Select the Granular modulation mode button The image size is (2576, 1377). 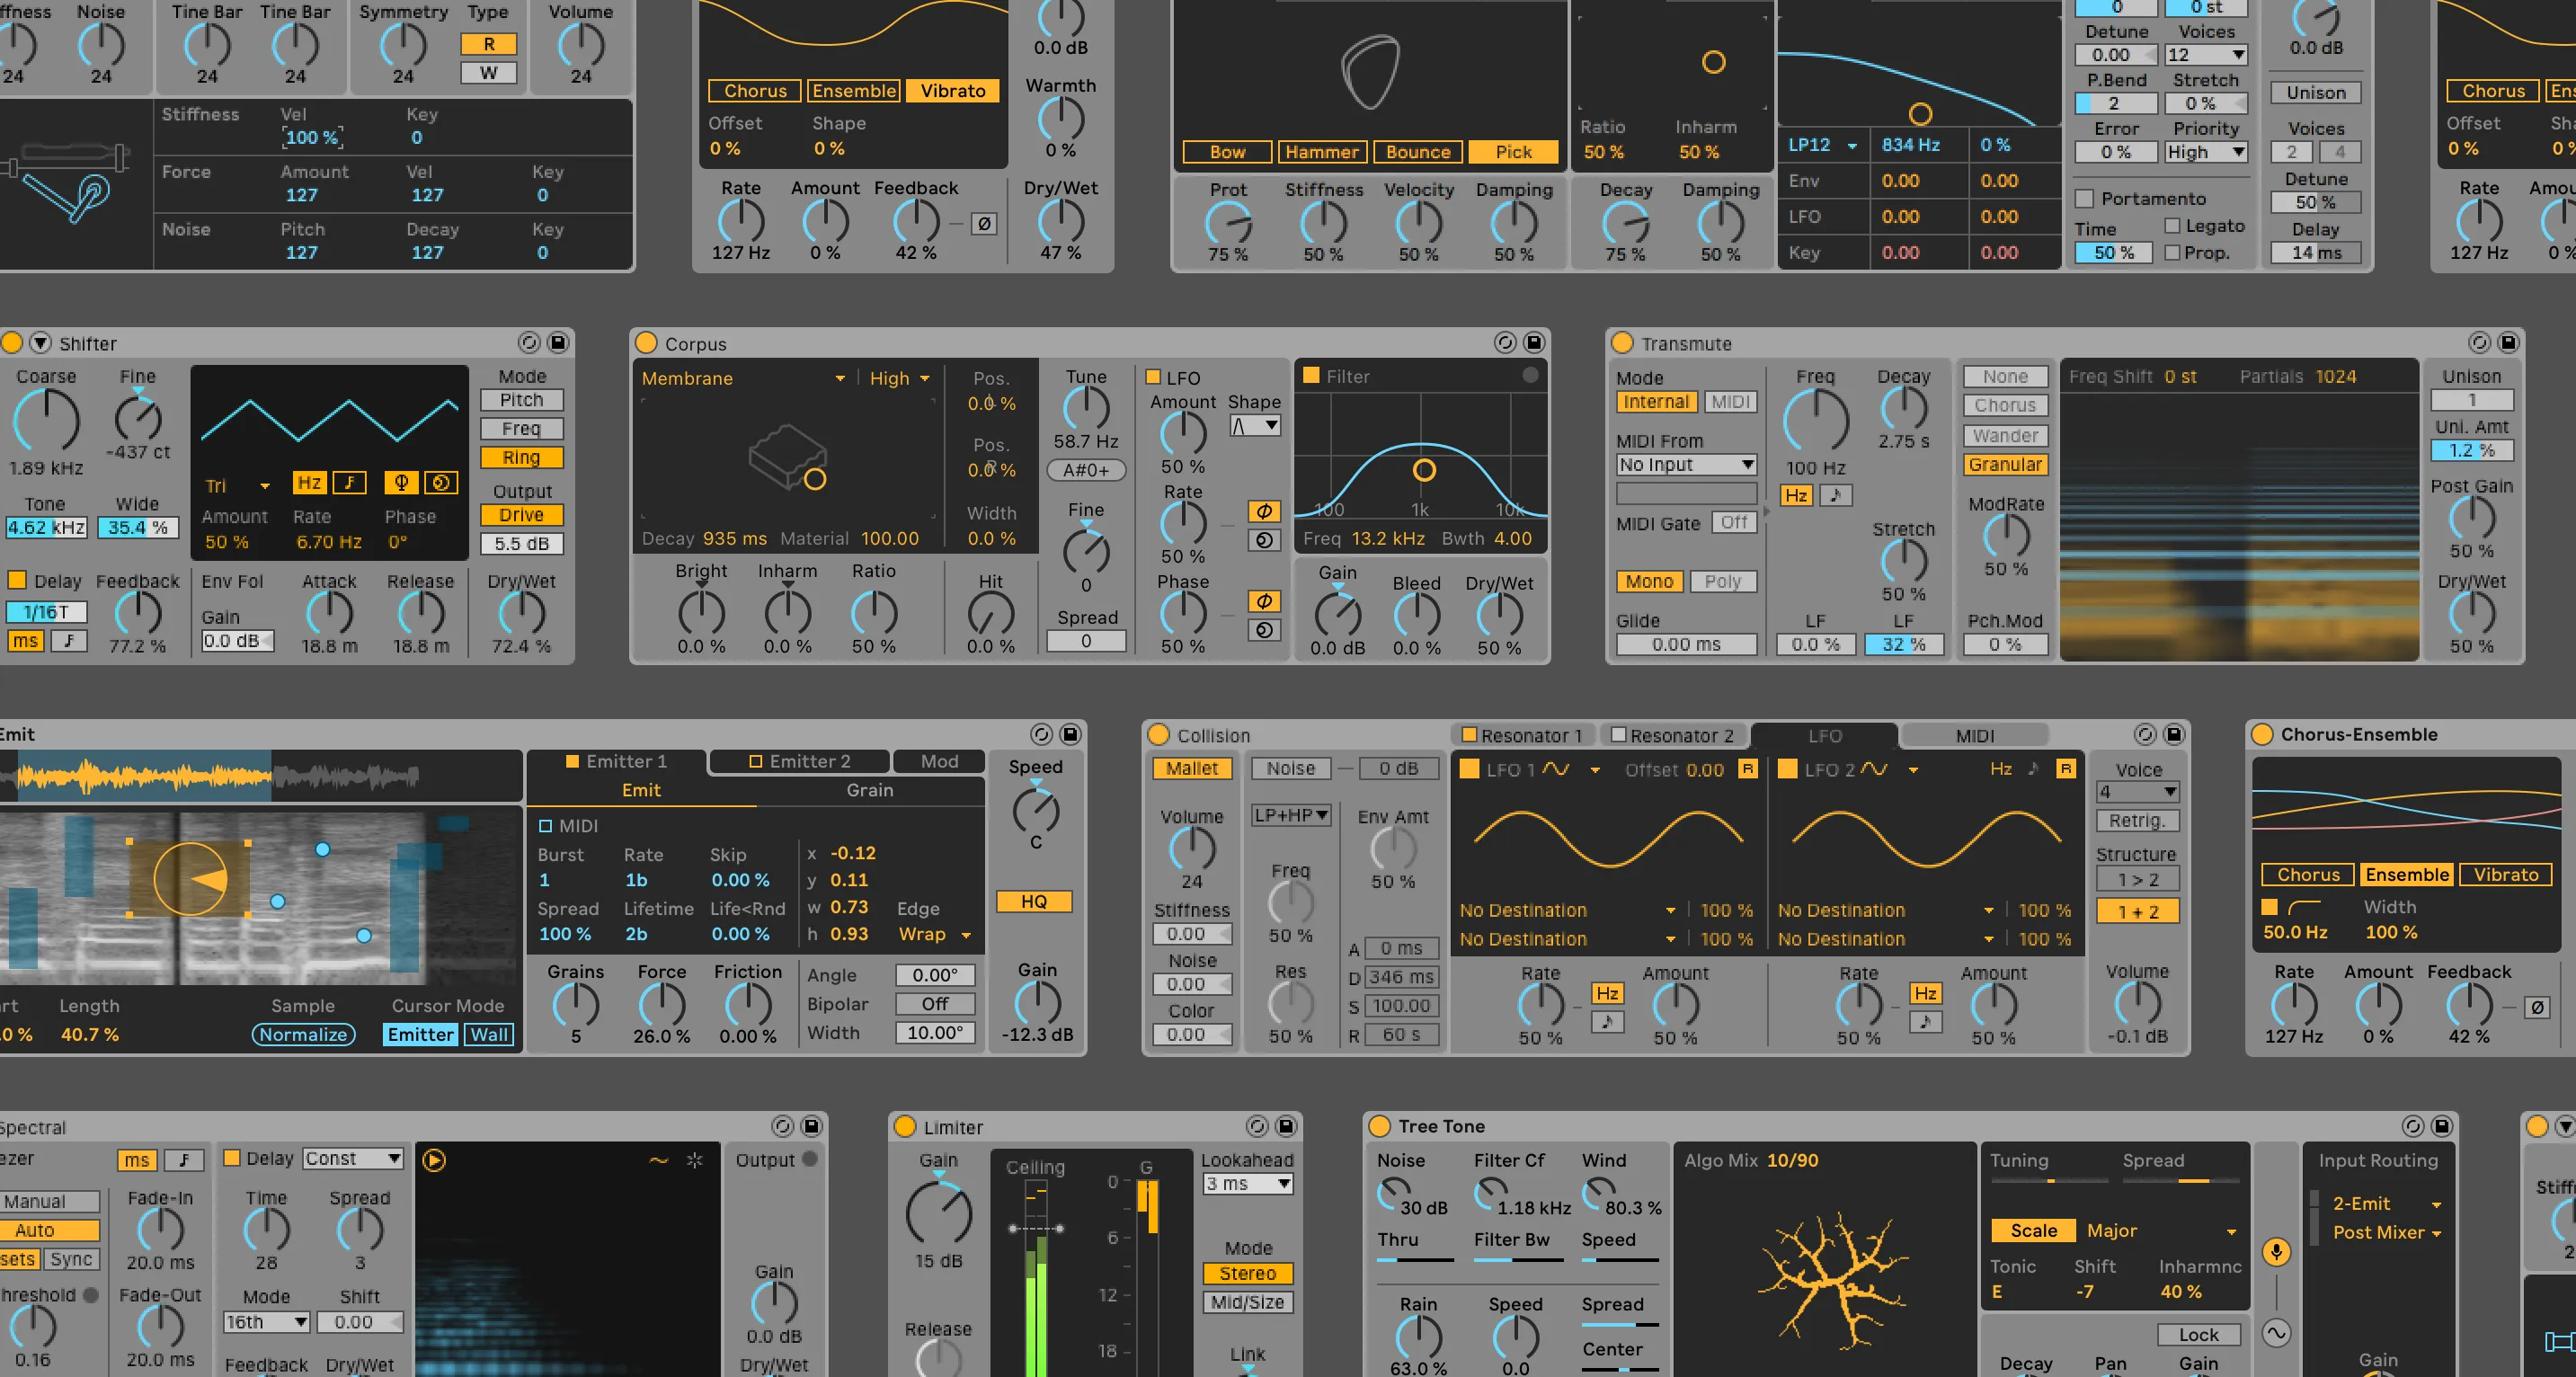(2005, 465)
